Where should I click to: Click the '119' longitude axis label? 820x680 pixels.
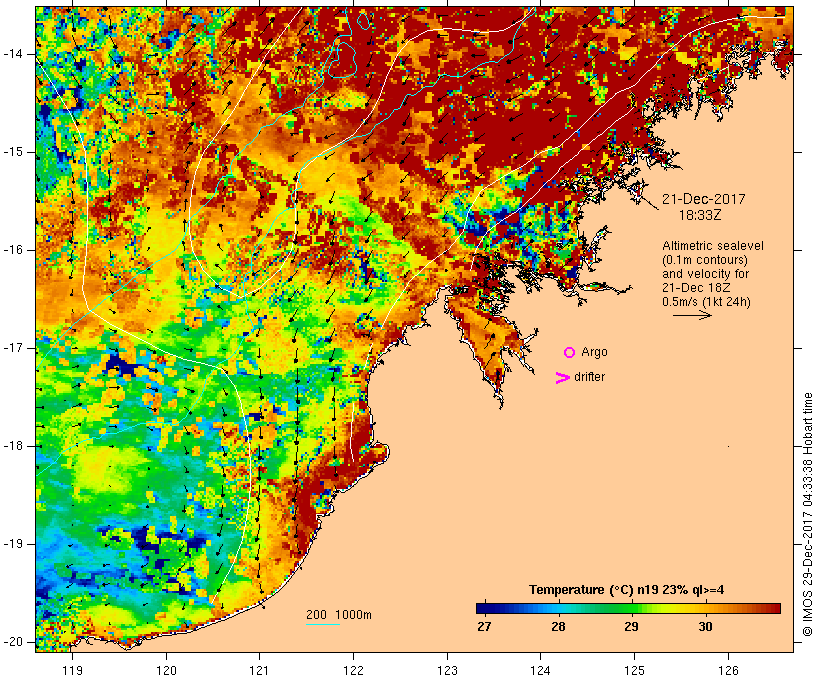pyautogui.click(x=72, y=671)
